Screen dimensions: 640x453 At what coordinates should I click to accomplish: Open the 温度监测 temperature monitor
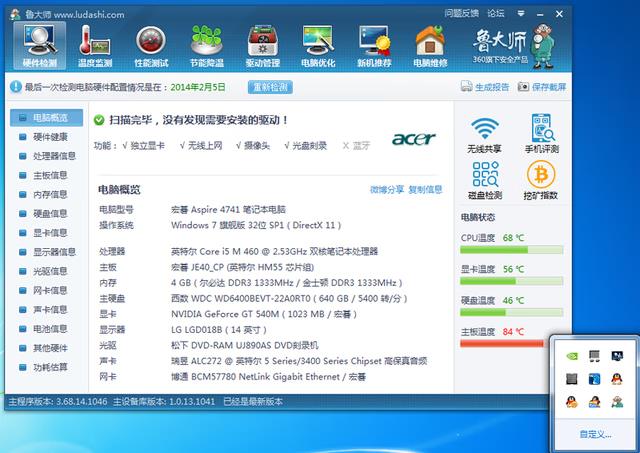pos(95,46)
